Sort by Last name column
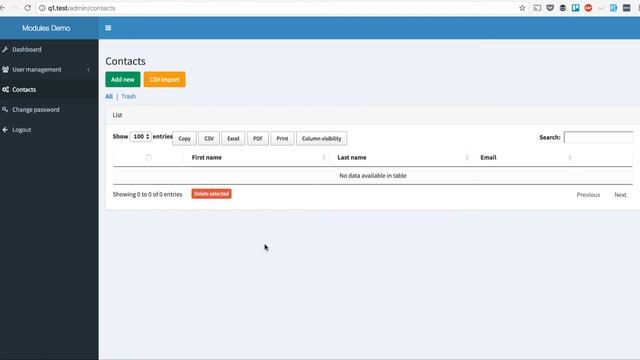 [400, 157]
